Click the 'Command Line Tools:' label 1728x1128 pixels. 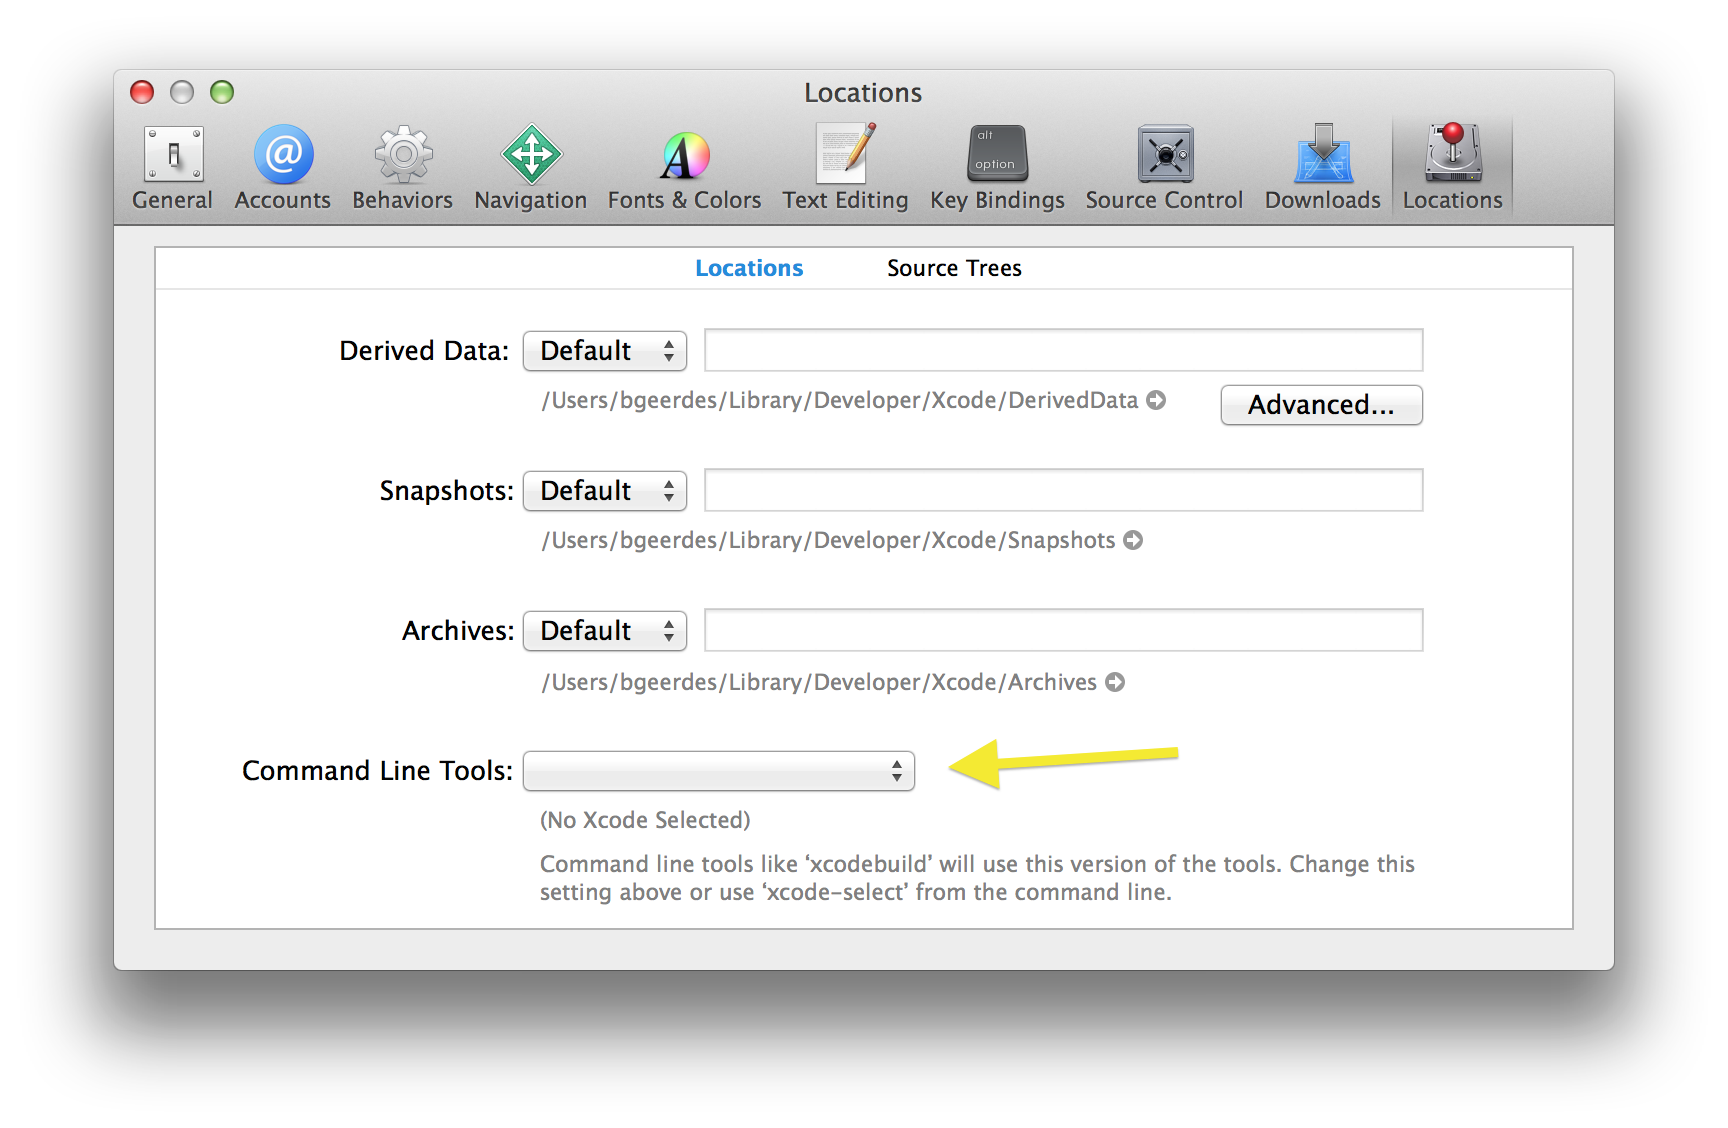pyautogui.click(x=377, y=771)
